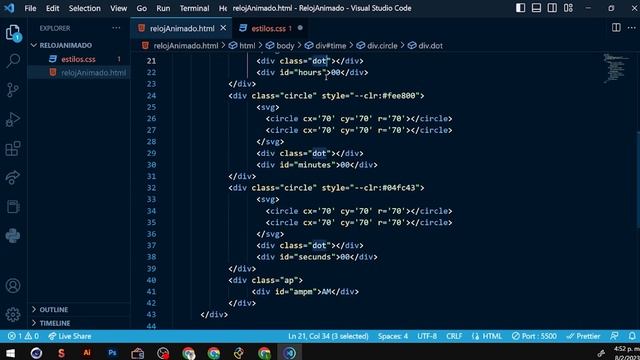Click Visual Studio Code taskbar icon
Image resolution: width=640 pixels, height=360 pixels.
(290, 353)
